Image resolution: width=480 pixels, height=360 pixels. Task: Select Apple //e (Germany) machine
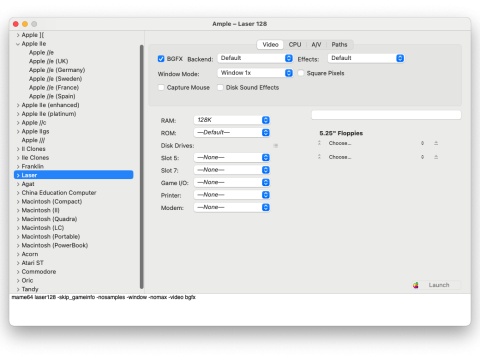point(57,70)
